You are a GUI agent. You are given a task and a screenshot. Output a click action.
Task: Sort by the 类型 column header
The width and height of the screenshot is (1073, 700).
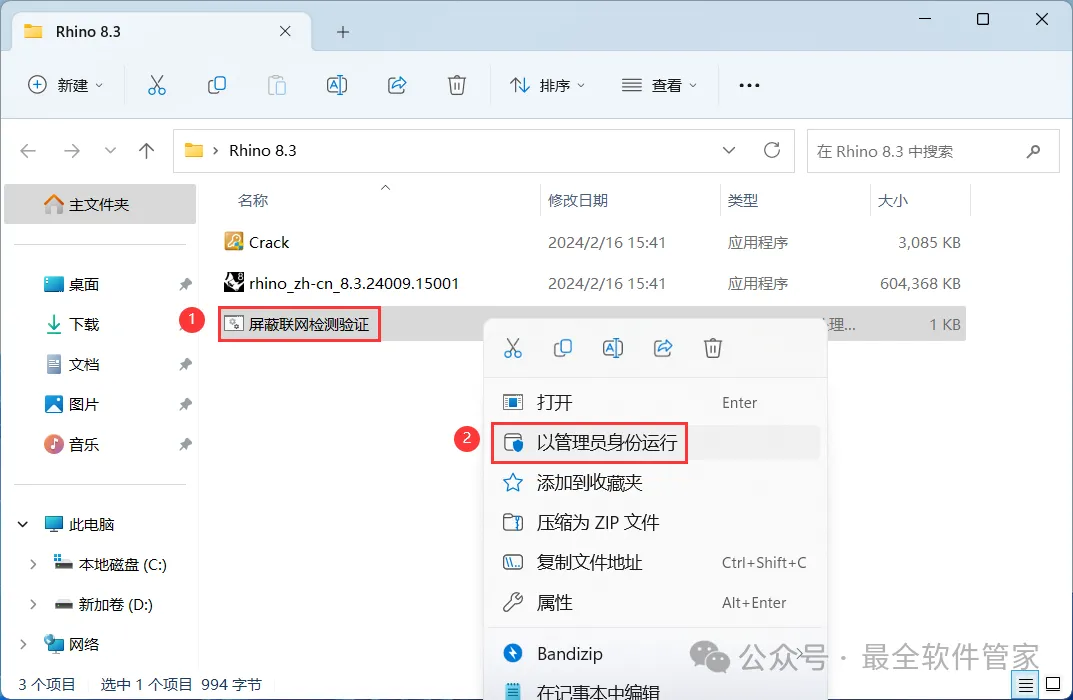[x=742, y=200]
